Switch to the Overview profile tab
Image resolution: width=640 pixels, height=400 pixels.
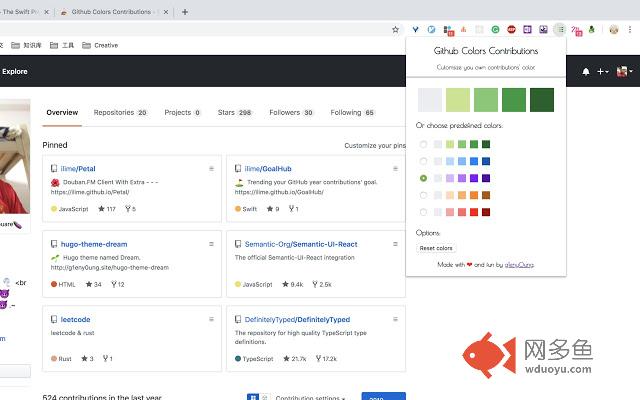pos(62,112)
